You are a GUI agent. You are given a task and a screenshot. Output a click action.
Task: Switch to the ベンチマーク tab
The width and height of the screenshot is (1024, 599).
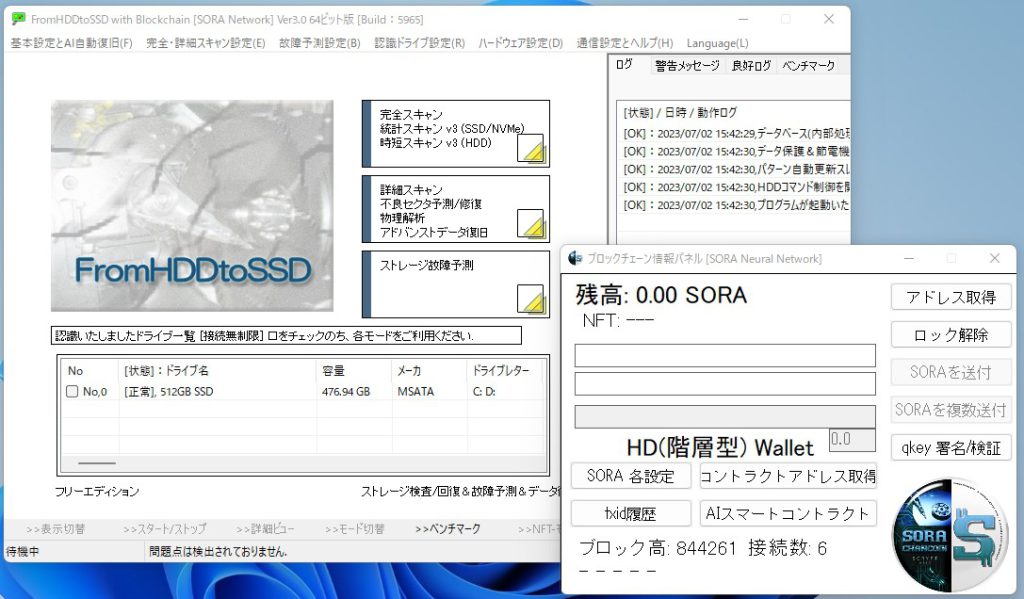tap(808, 65)
